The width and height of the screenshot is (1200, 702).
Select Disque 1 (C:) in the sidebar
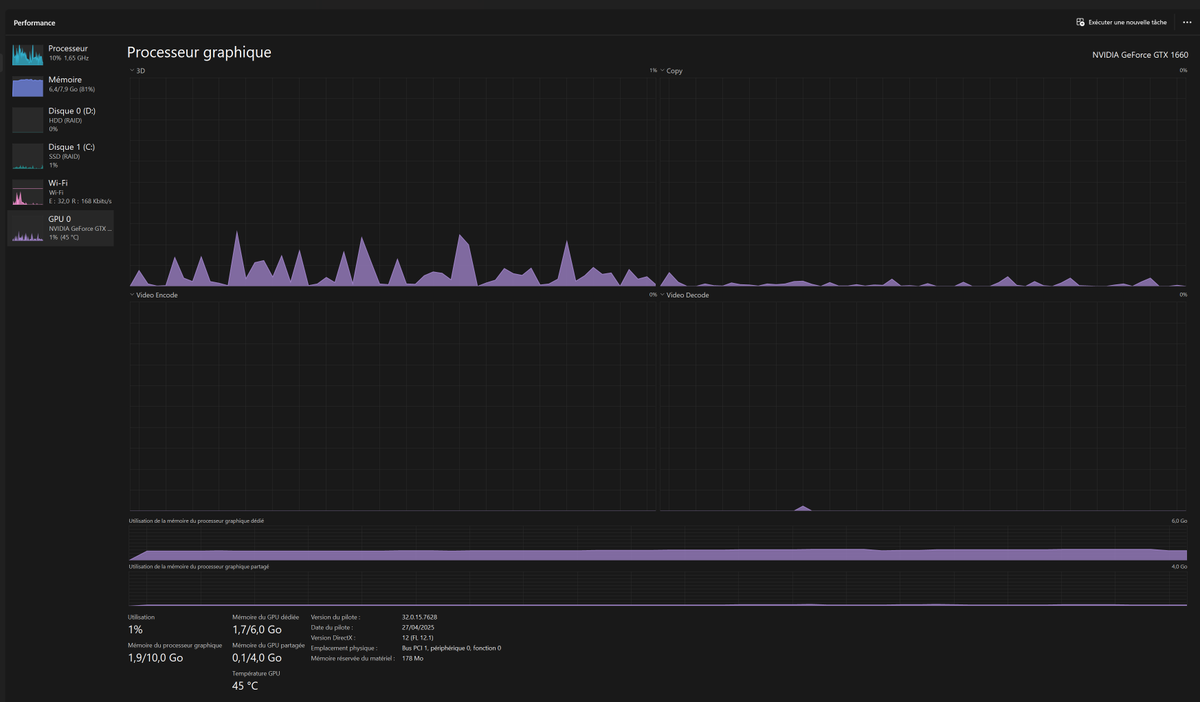click(60, 156)
